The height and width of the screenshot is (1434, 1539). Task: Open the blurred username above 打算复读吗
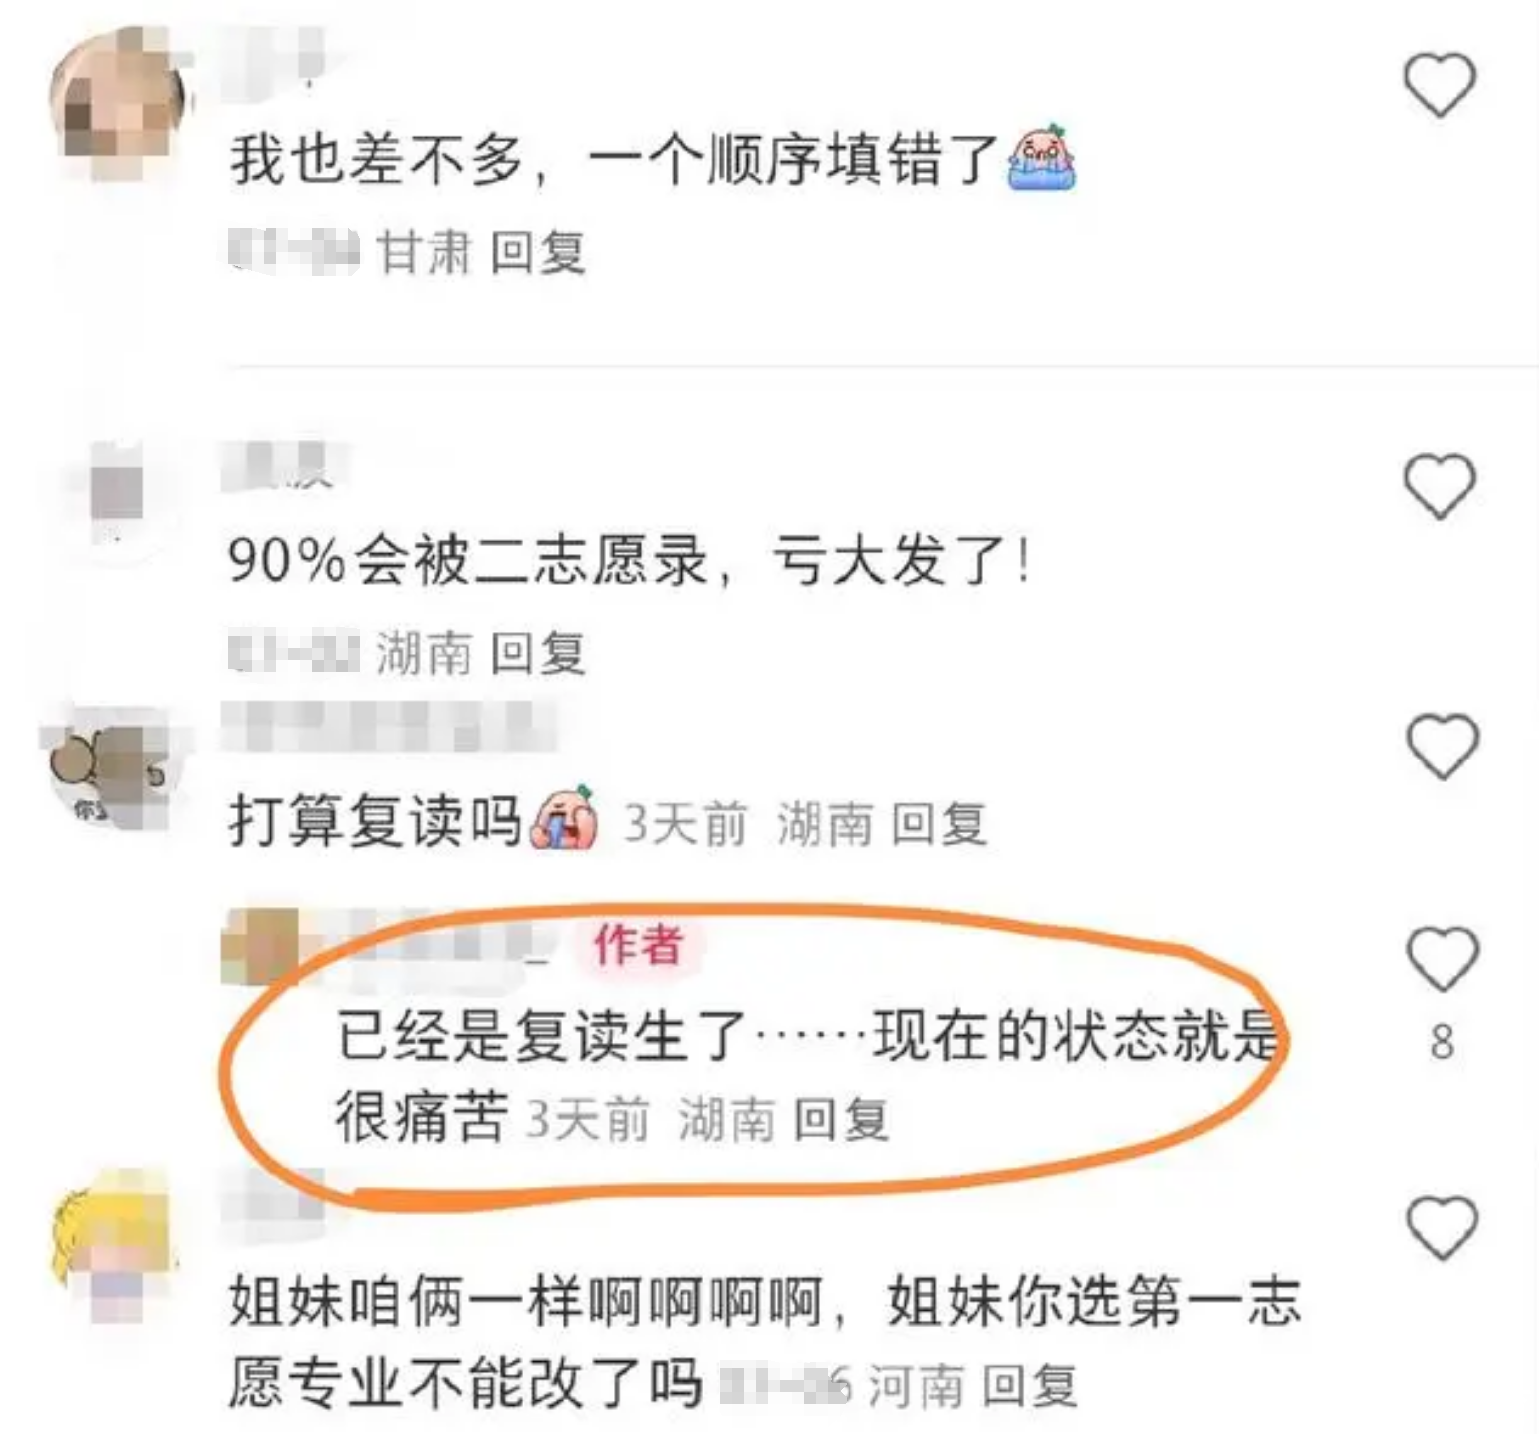tap(387, 726)
